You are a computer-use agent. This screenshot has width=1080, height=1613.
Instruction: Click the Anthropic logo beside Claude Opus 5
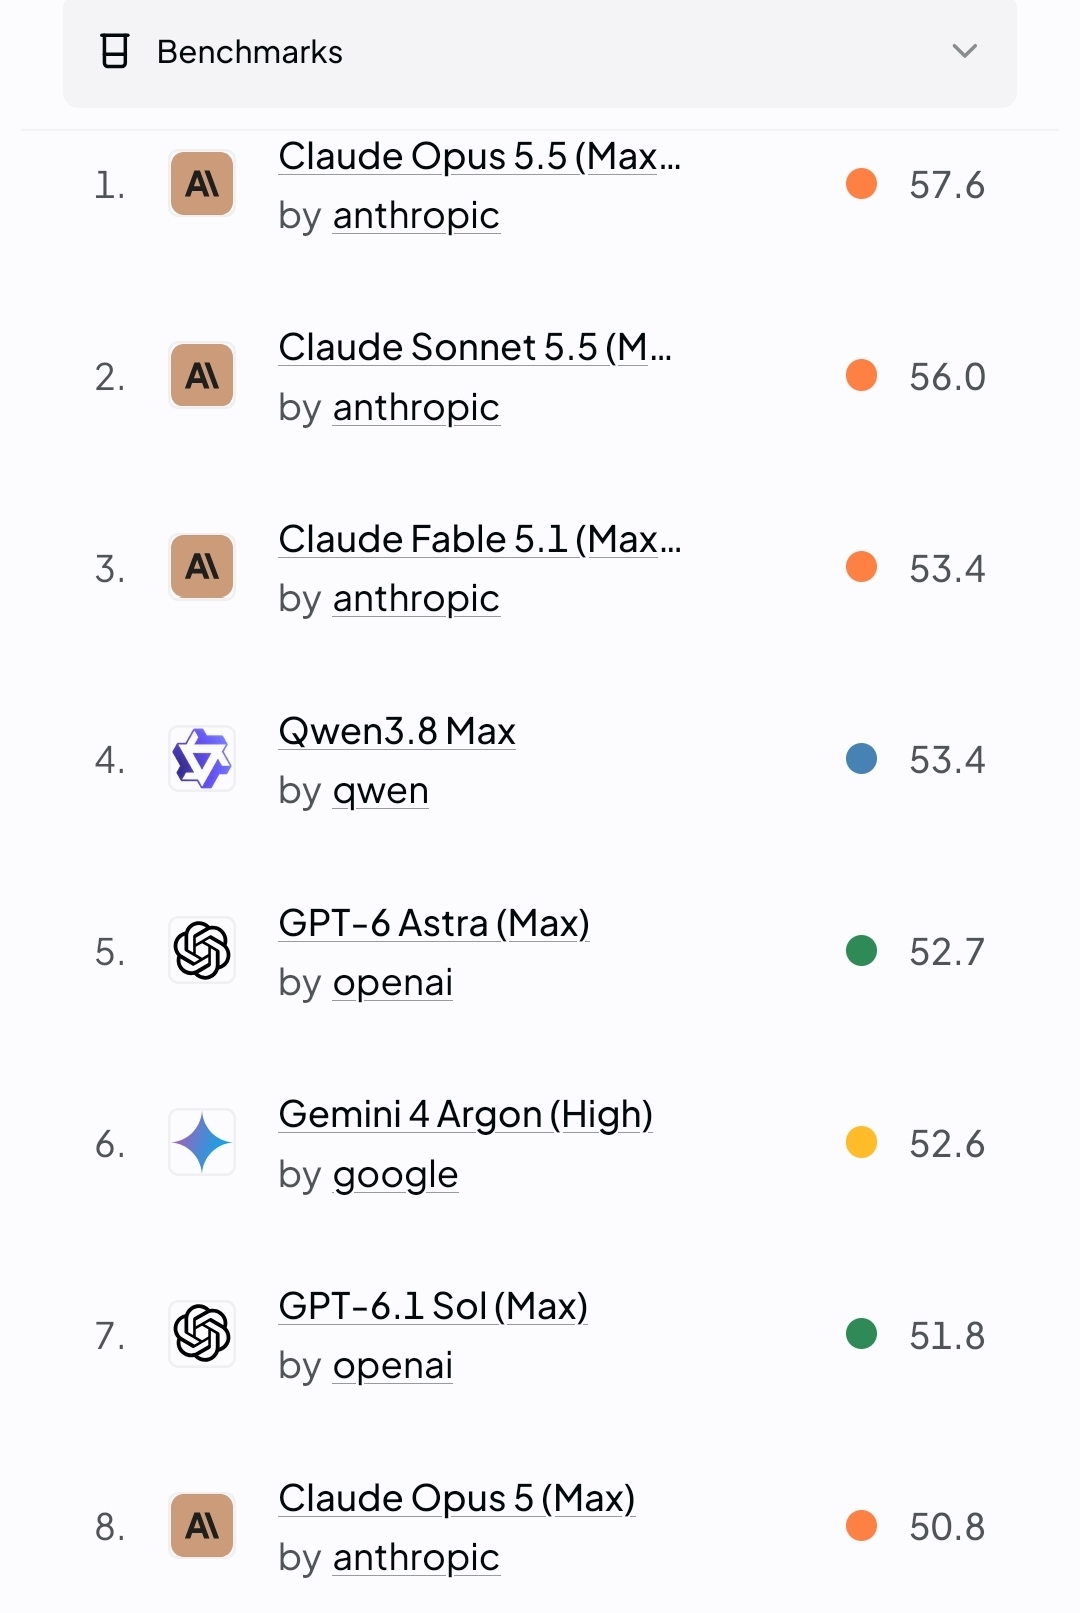click(202, 1526)
